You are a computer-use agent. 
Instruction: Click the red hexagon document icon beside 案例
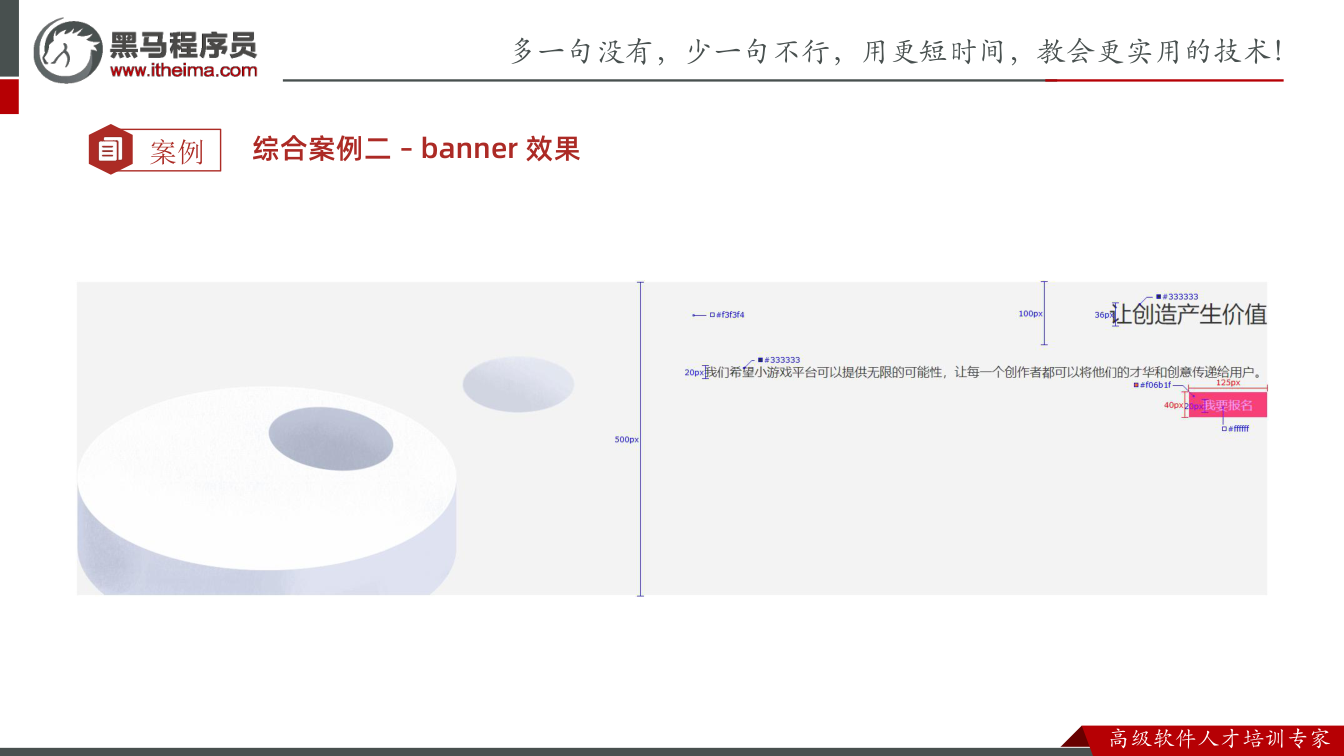(110, 150)
